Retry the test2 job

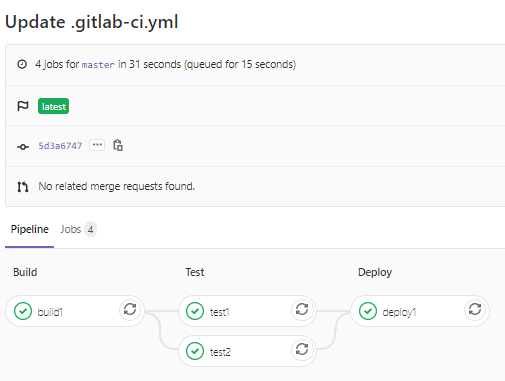302,349
